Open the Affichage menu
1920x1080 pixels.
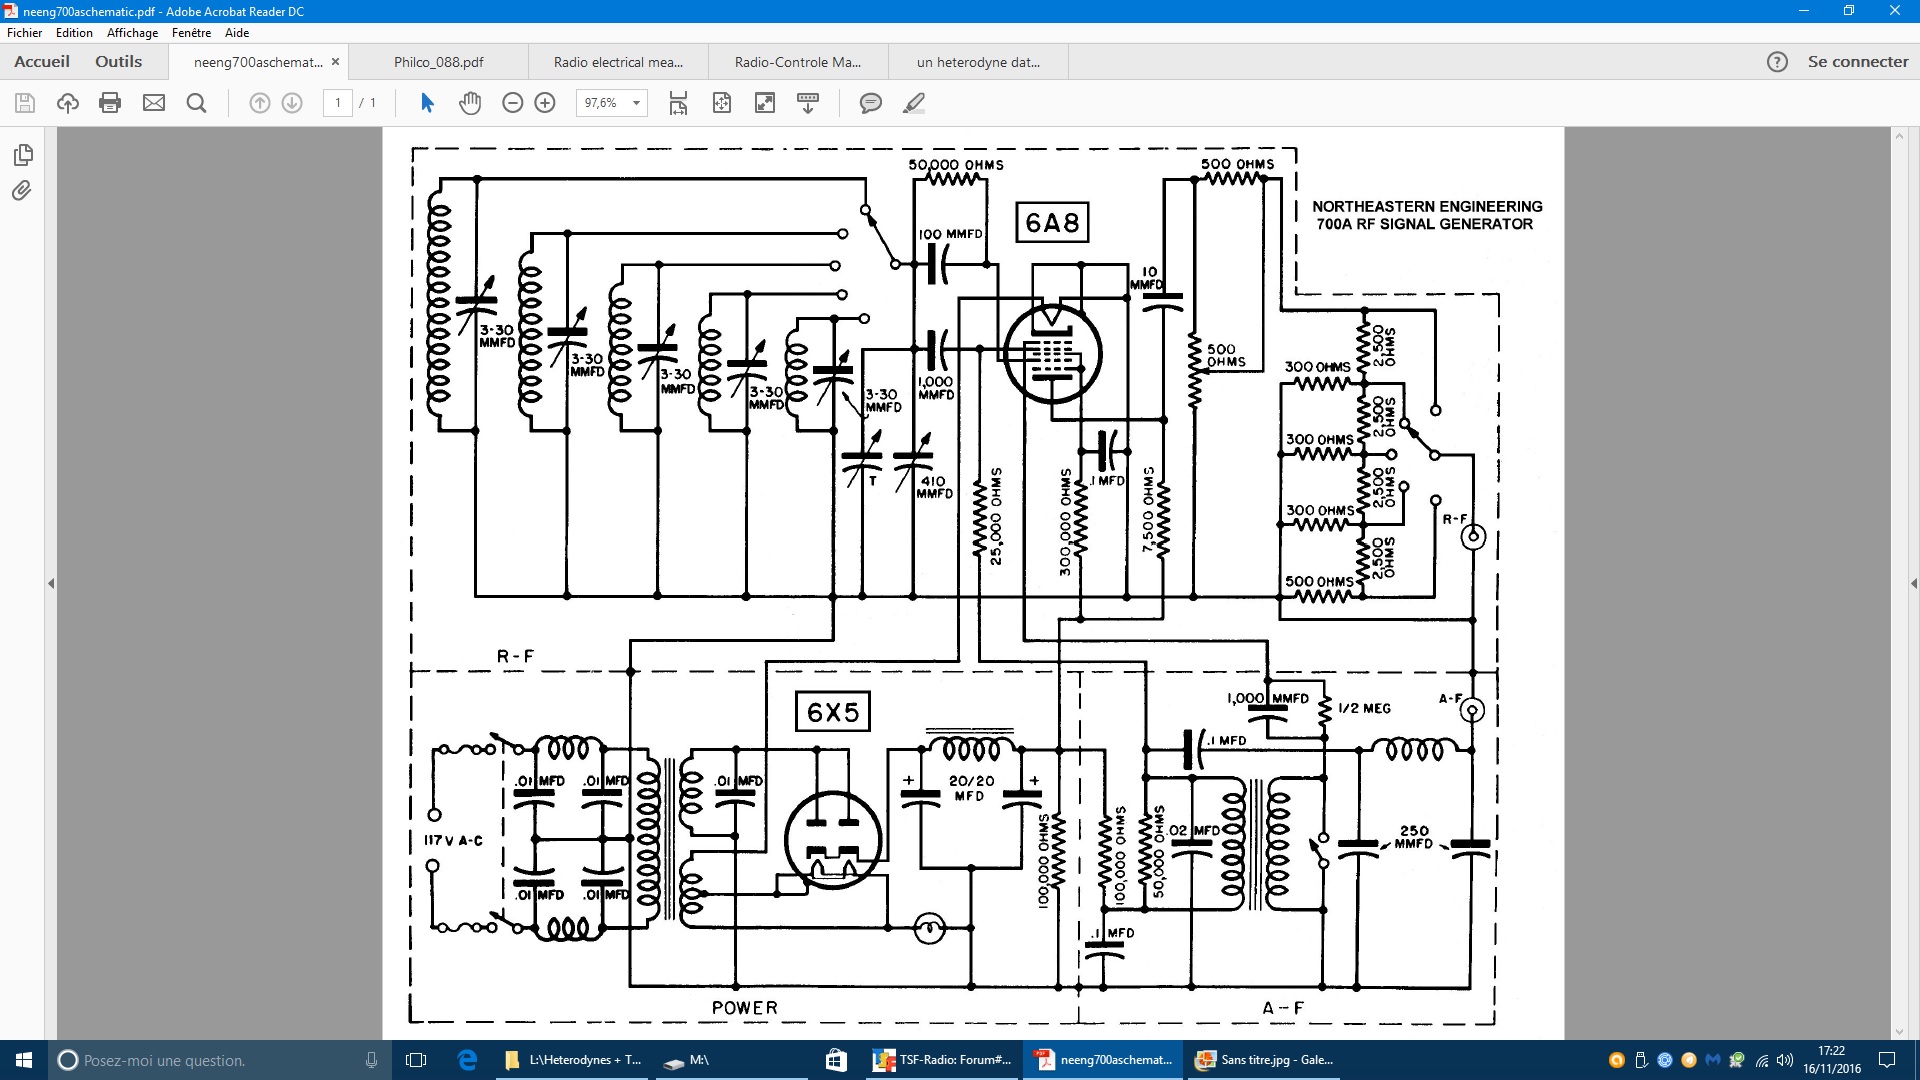tap(132, 33)
